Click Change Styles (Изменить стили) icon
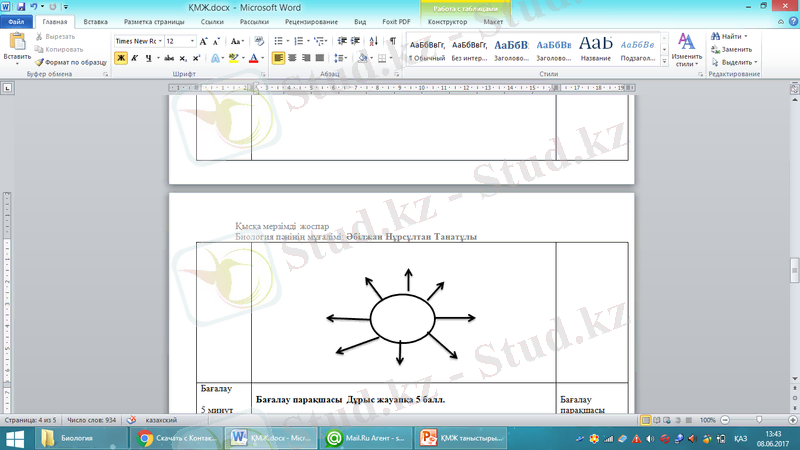The width and height of the screenshot is (800, 450). tap(686, 46)
